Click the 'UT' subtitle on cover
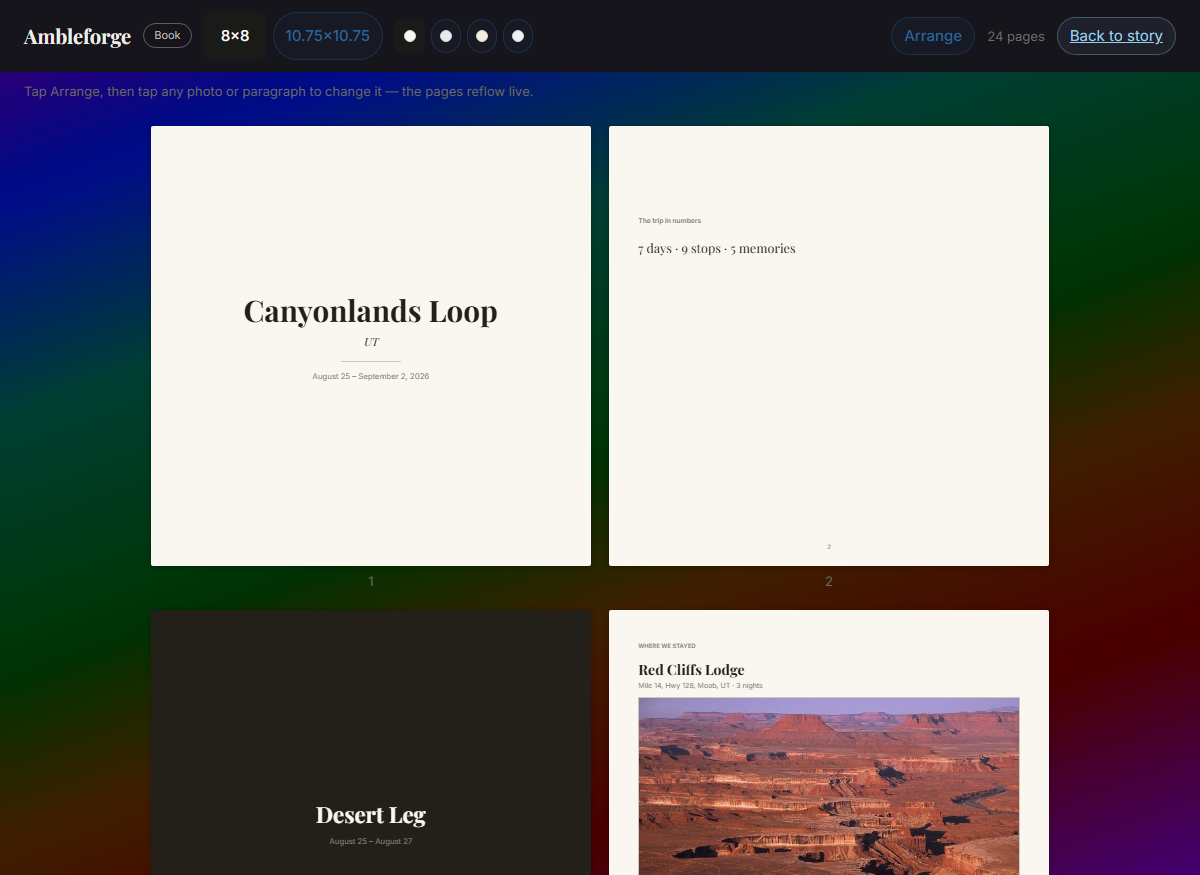 point(371,342)
